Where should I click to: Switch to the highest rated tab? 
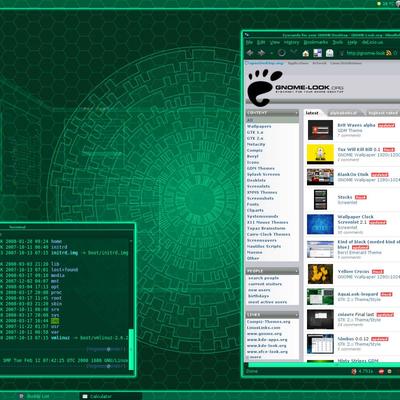383,113
